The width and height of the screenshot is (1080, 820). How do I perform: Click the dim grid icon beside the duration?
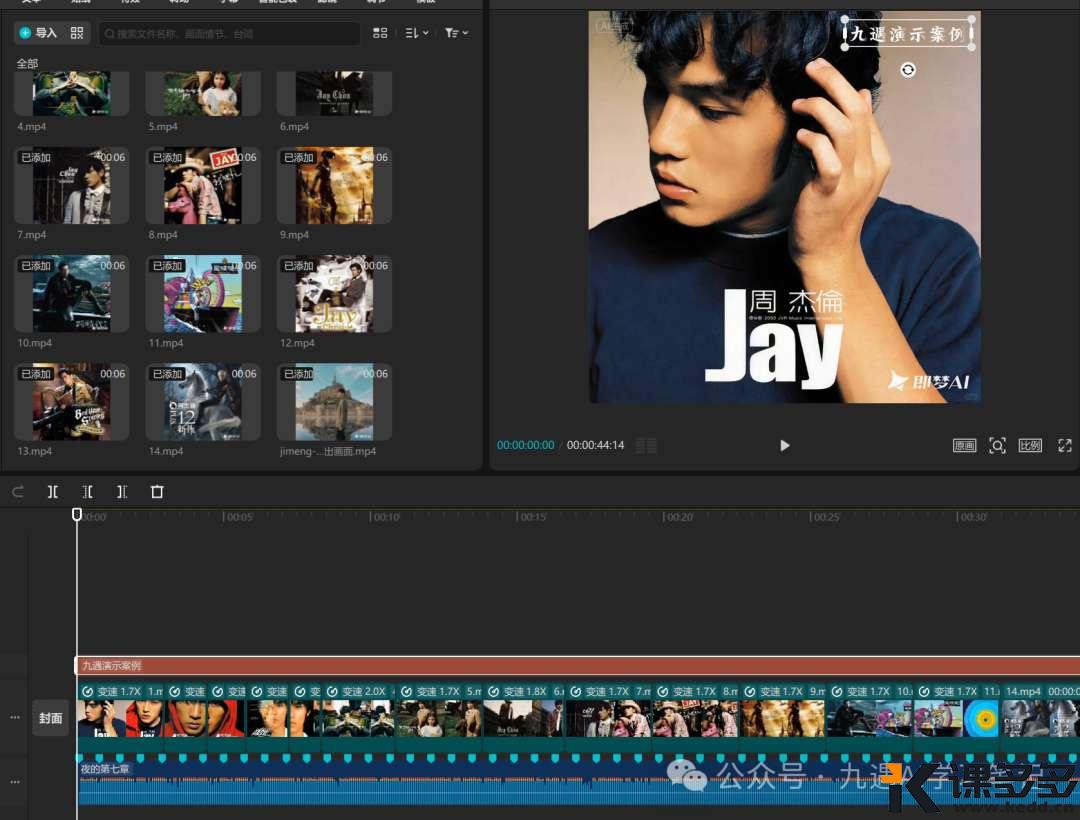coord(646,445)
